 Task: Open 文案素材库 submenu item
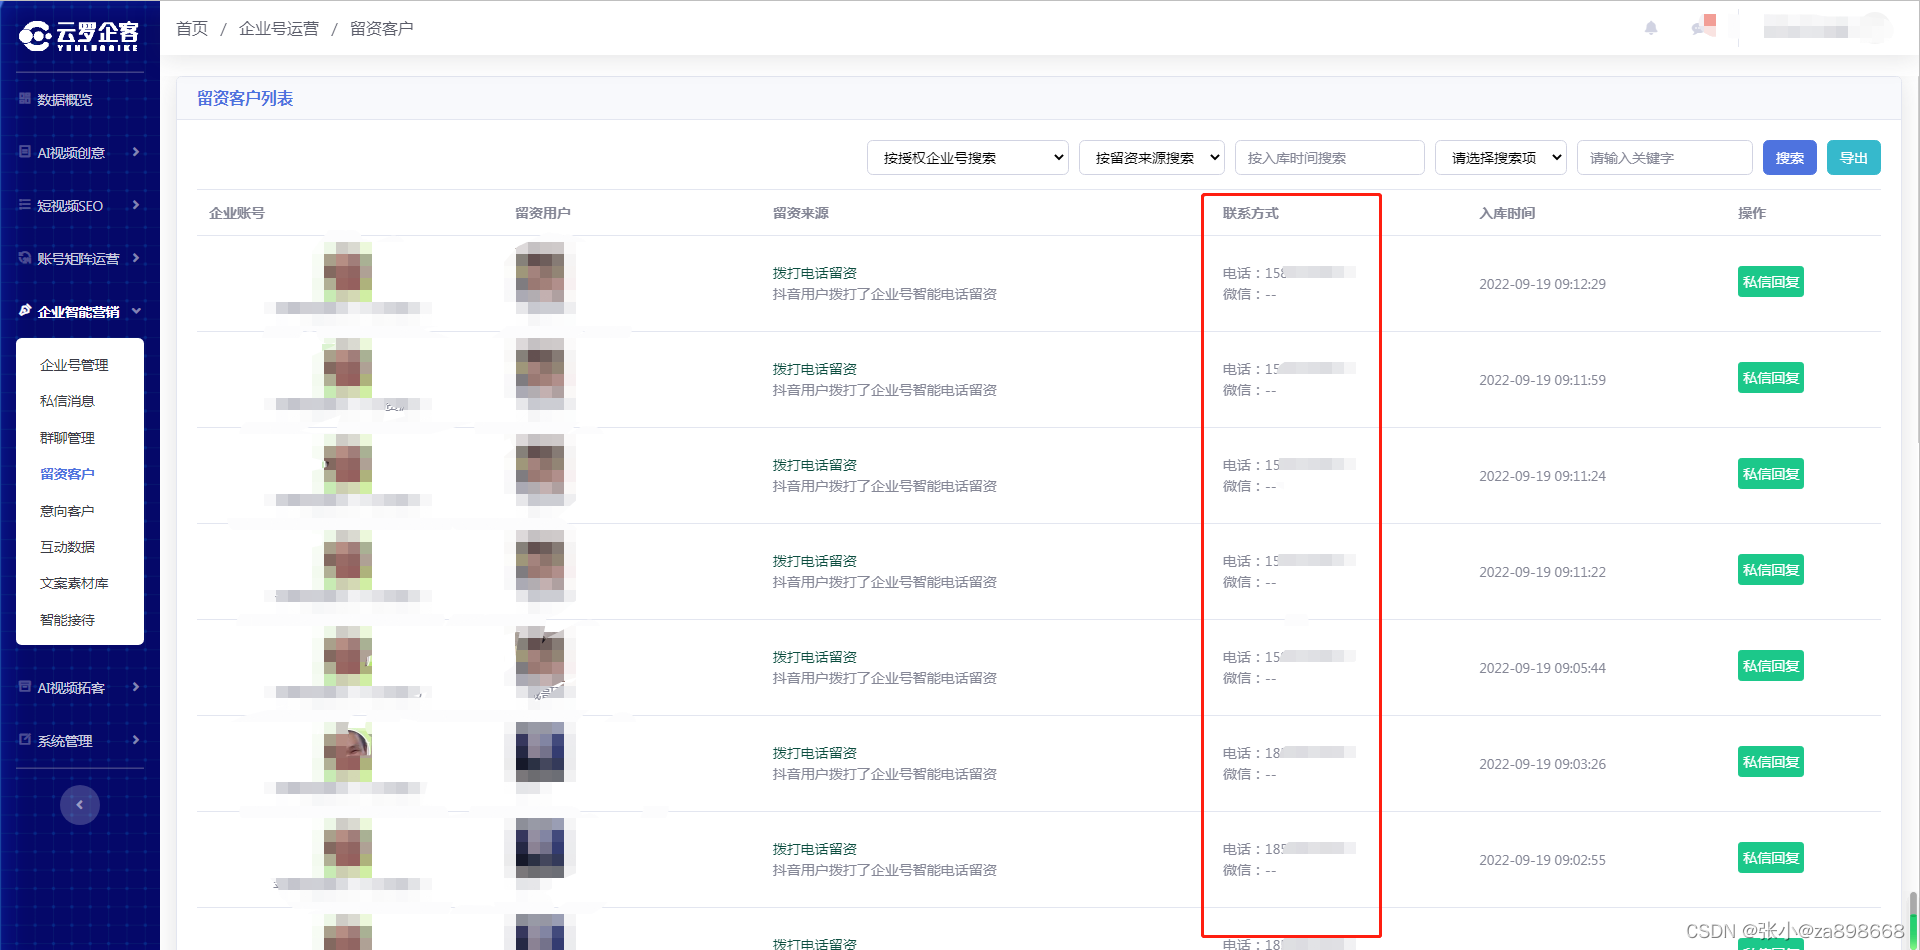click(x=75, y=583)
